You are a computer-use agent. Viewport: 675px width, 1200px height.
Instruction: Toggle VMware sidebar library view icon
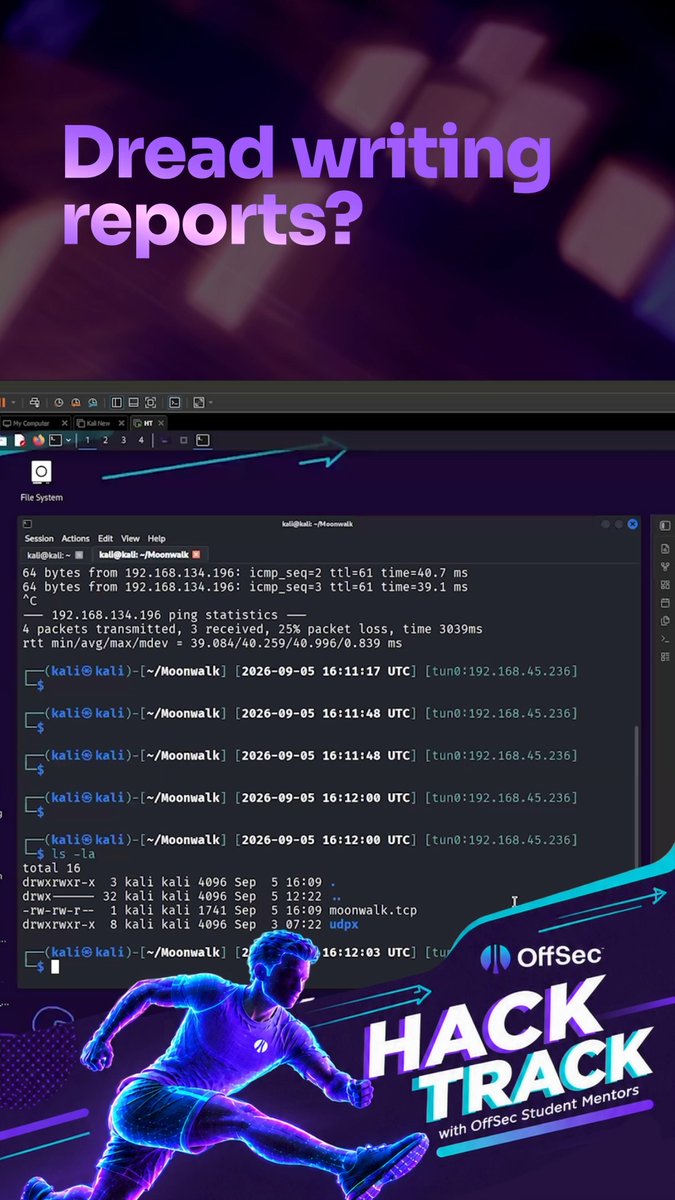tap(117, 402)
